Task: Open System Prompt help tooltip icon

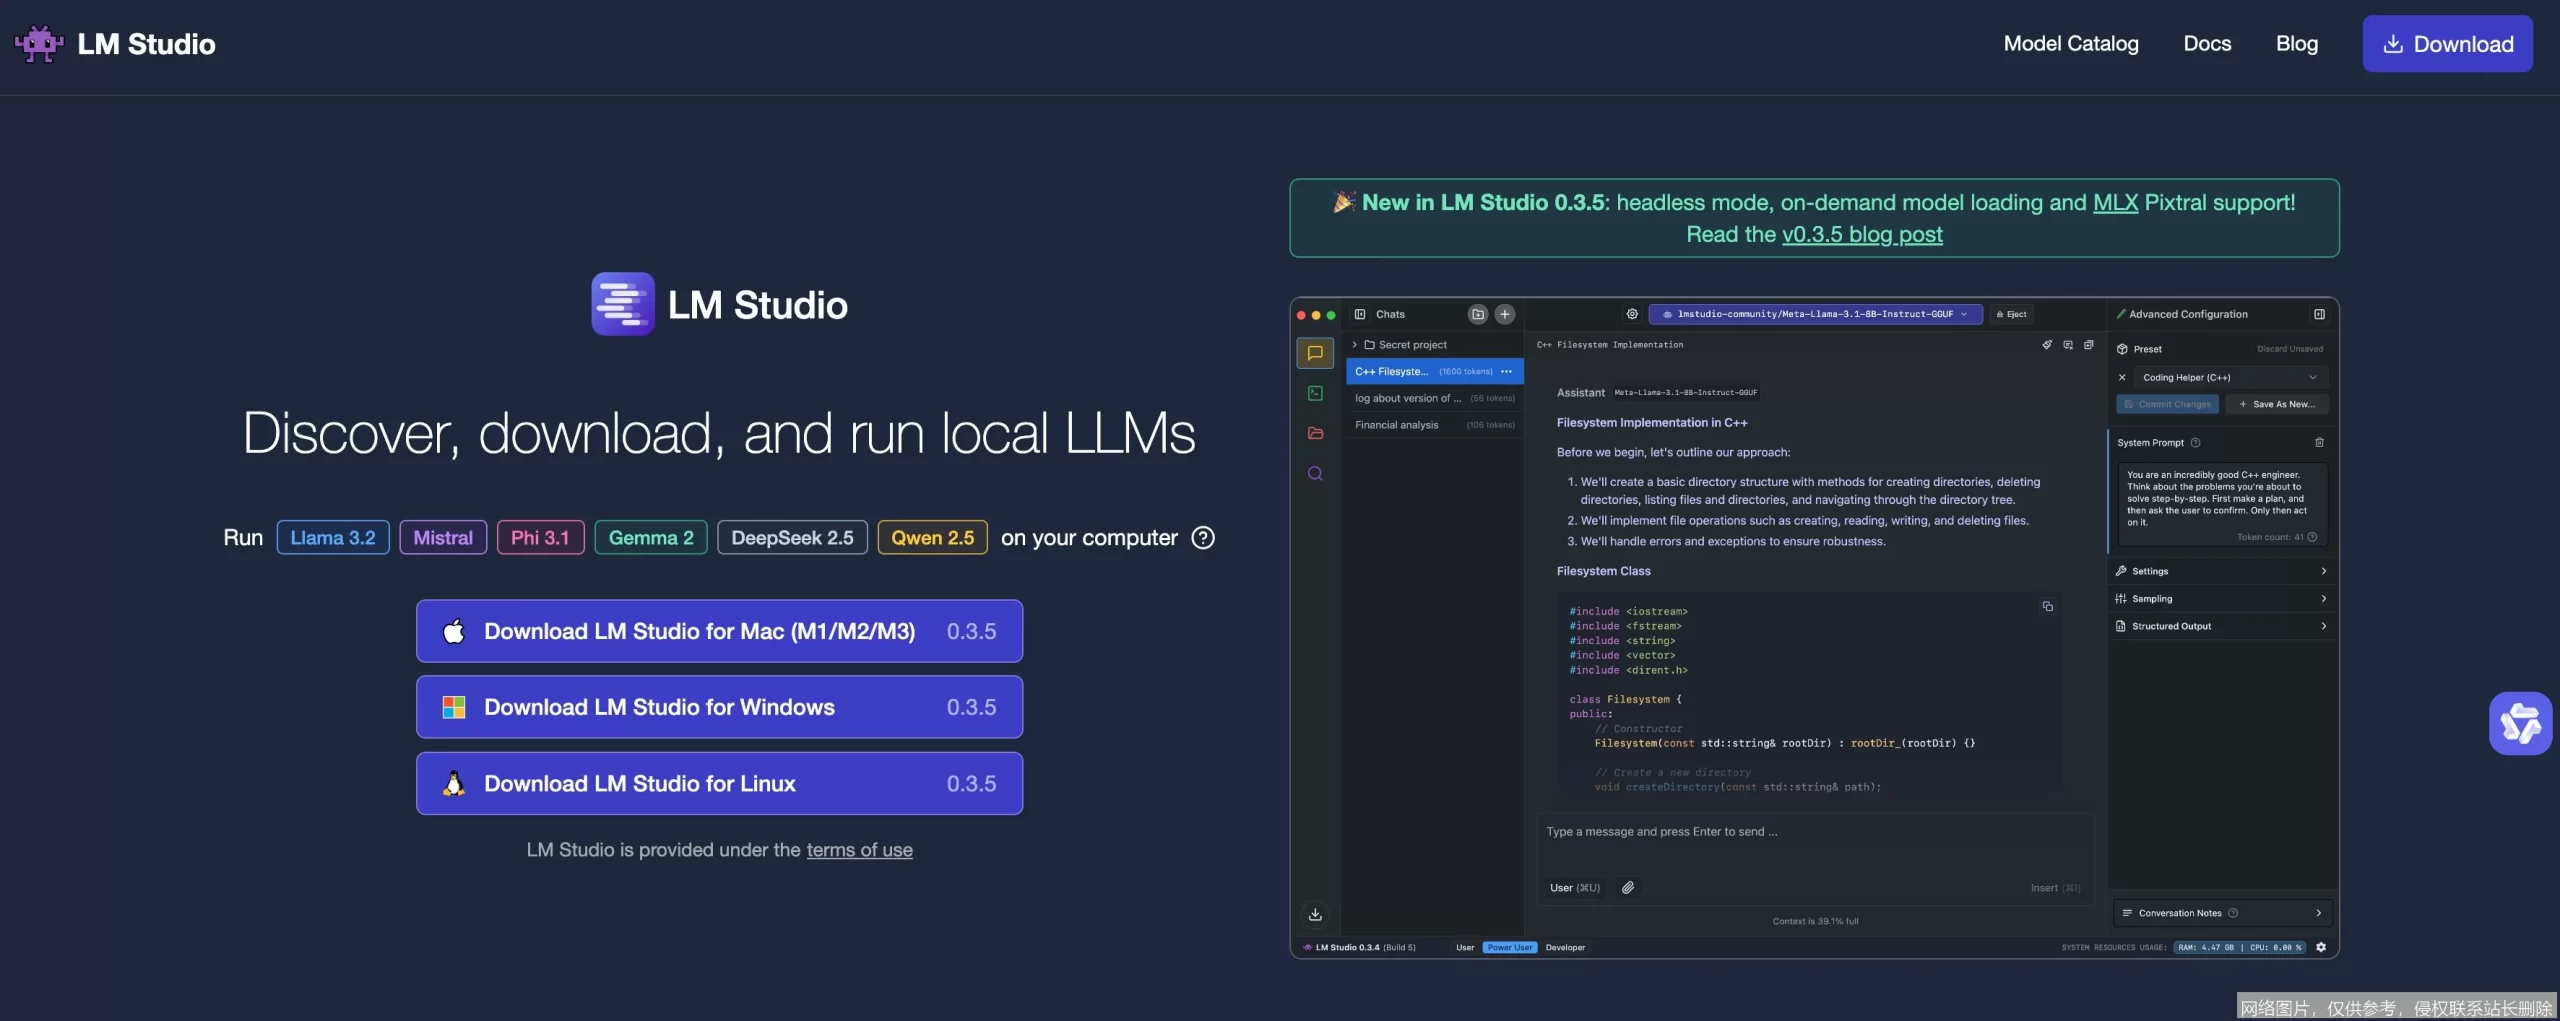Action: pos(2195,442)
